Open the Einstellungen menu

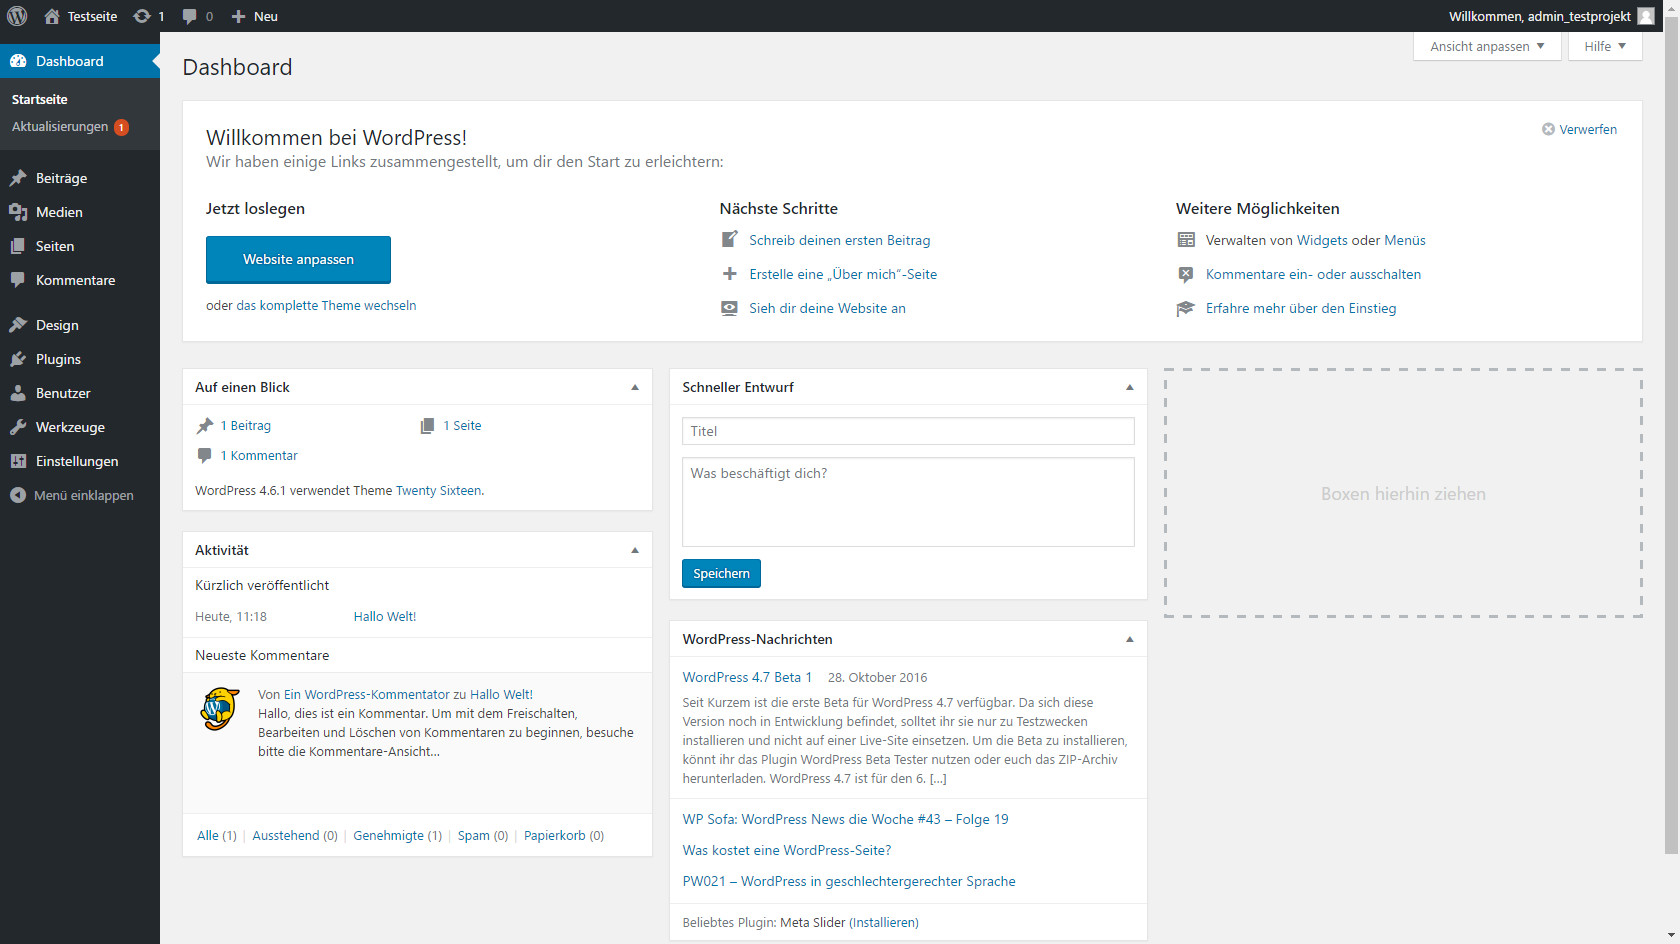click(80, 461)
